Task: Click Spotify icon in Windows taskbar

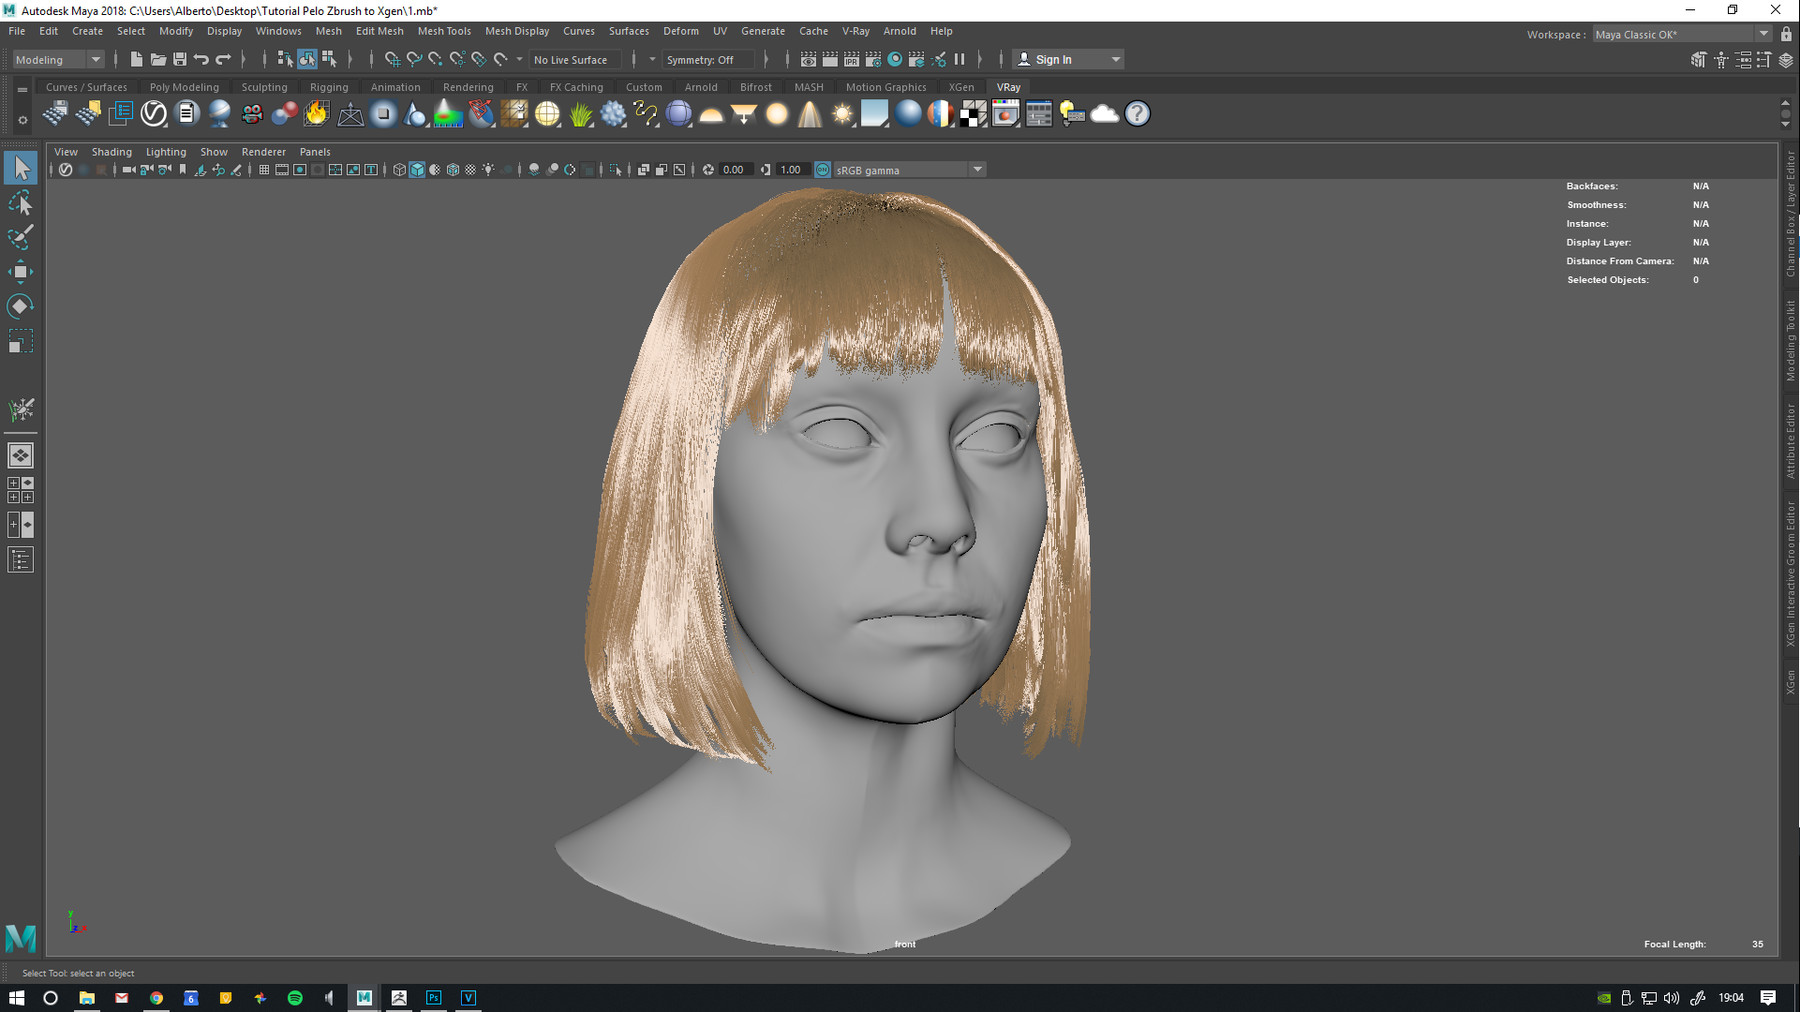Action: (x=295, y=998)
